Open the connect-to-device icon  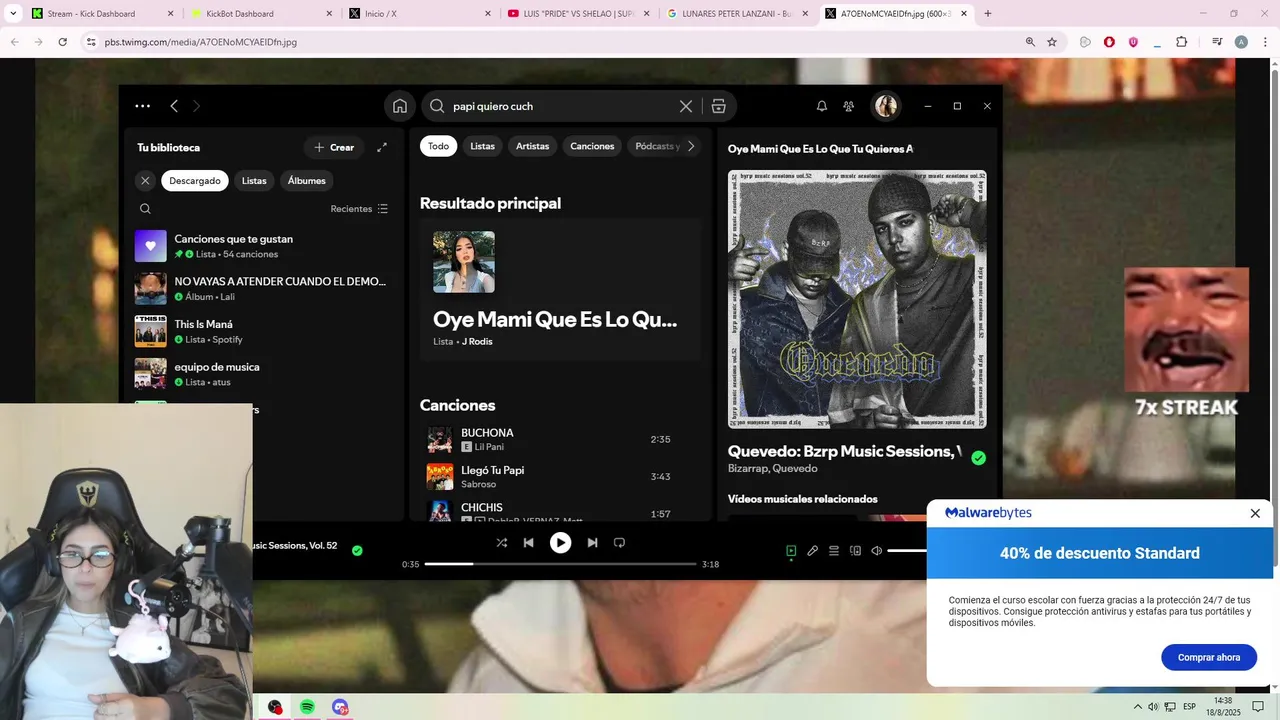click(x=855, y=551)
